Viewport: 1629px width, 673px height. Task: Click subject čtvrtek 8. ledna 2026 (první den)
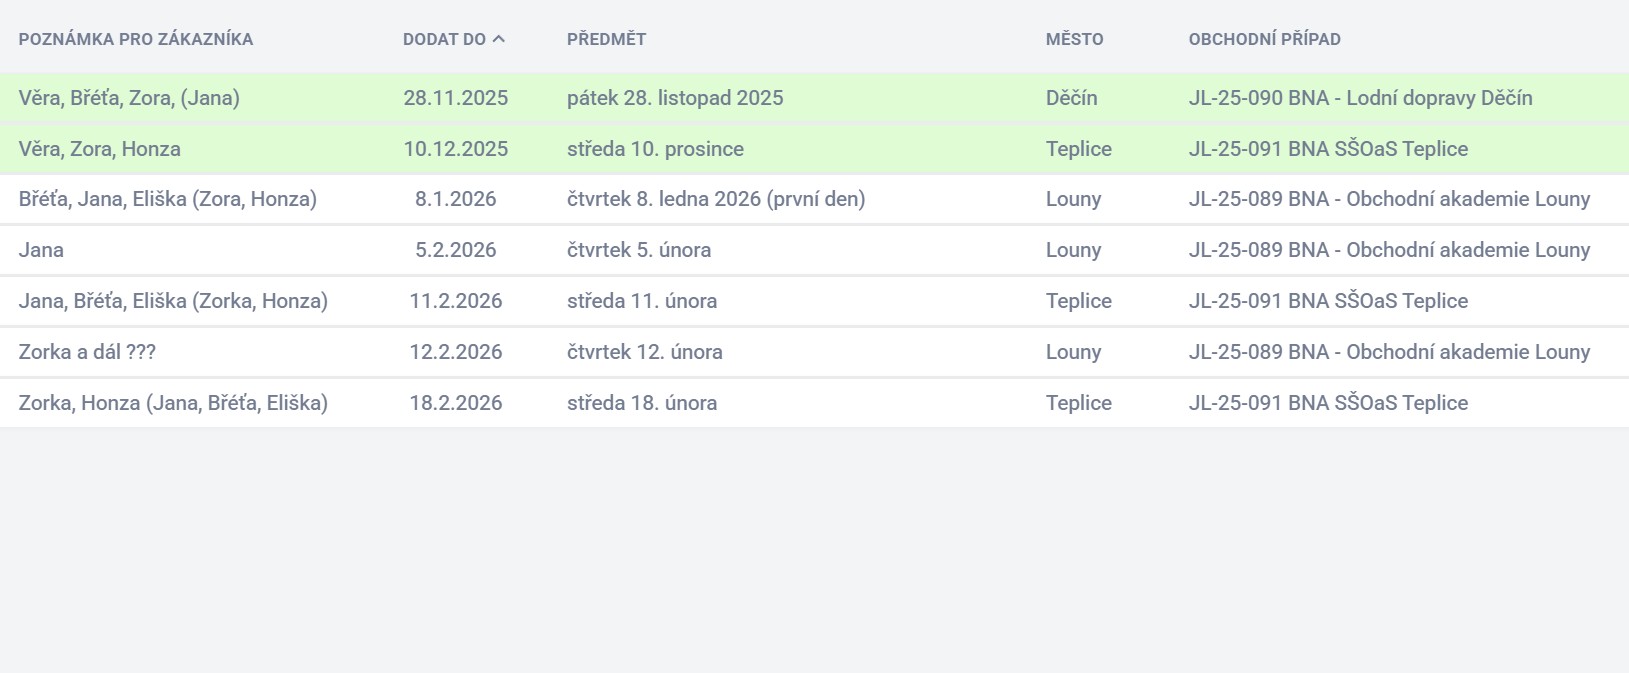pyautogui.click(x=716, y=199)
